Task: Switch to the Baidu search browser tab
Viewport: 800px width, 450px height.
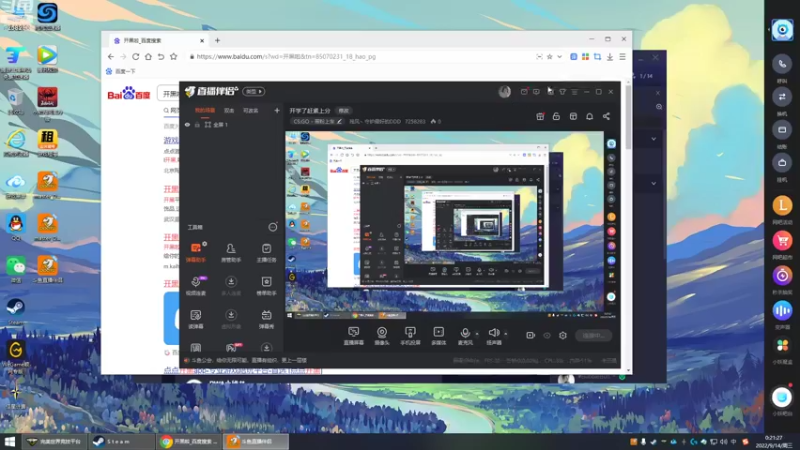Action: click(x=158, y=40)
